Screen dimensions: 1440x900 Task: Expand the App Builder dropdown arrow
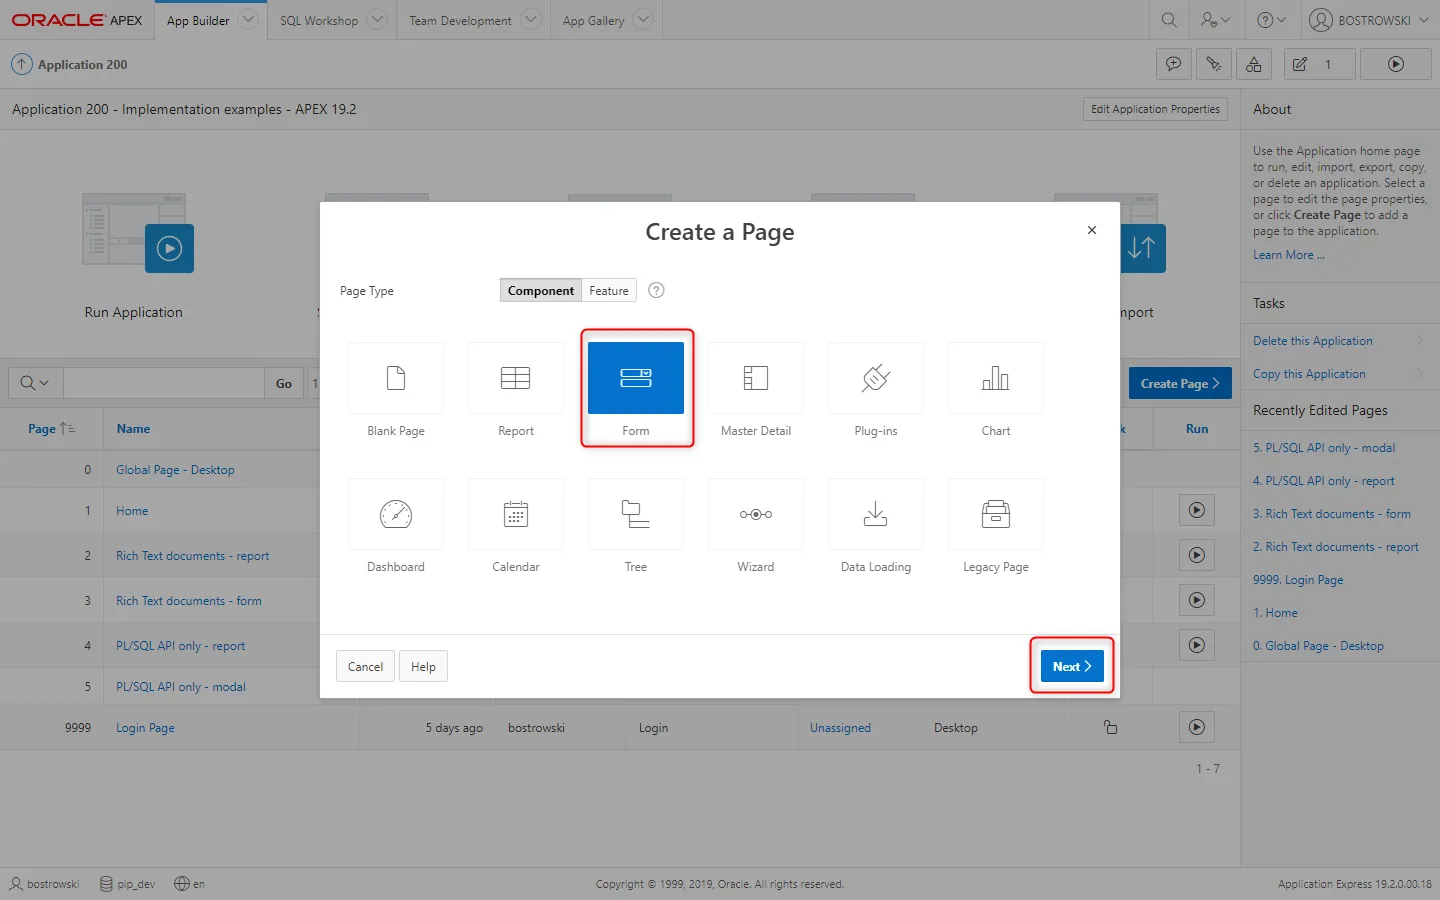[249, 20]
